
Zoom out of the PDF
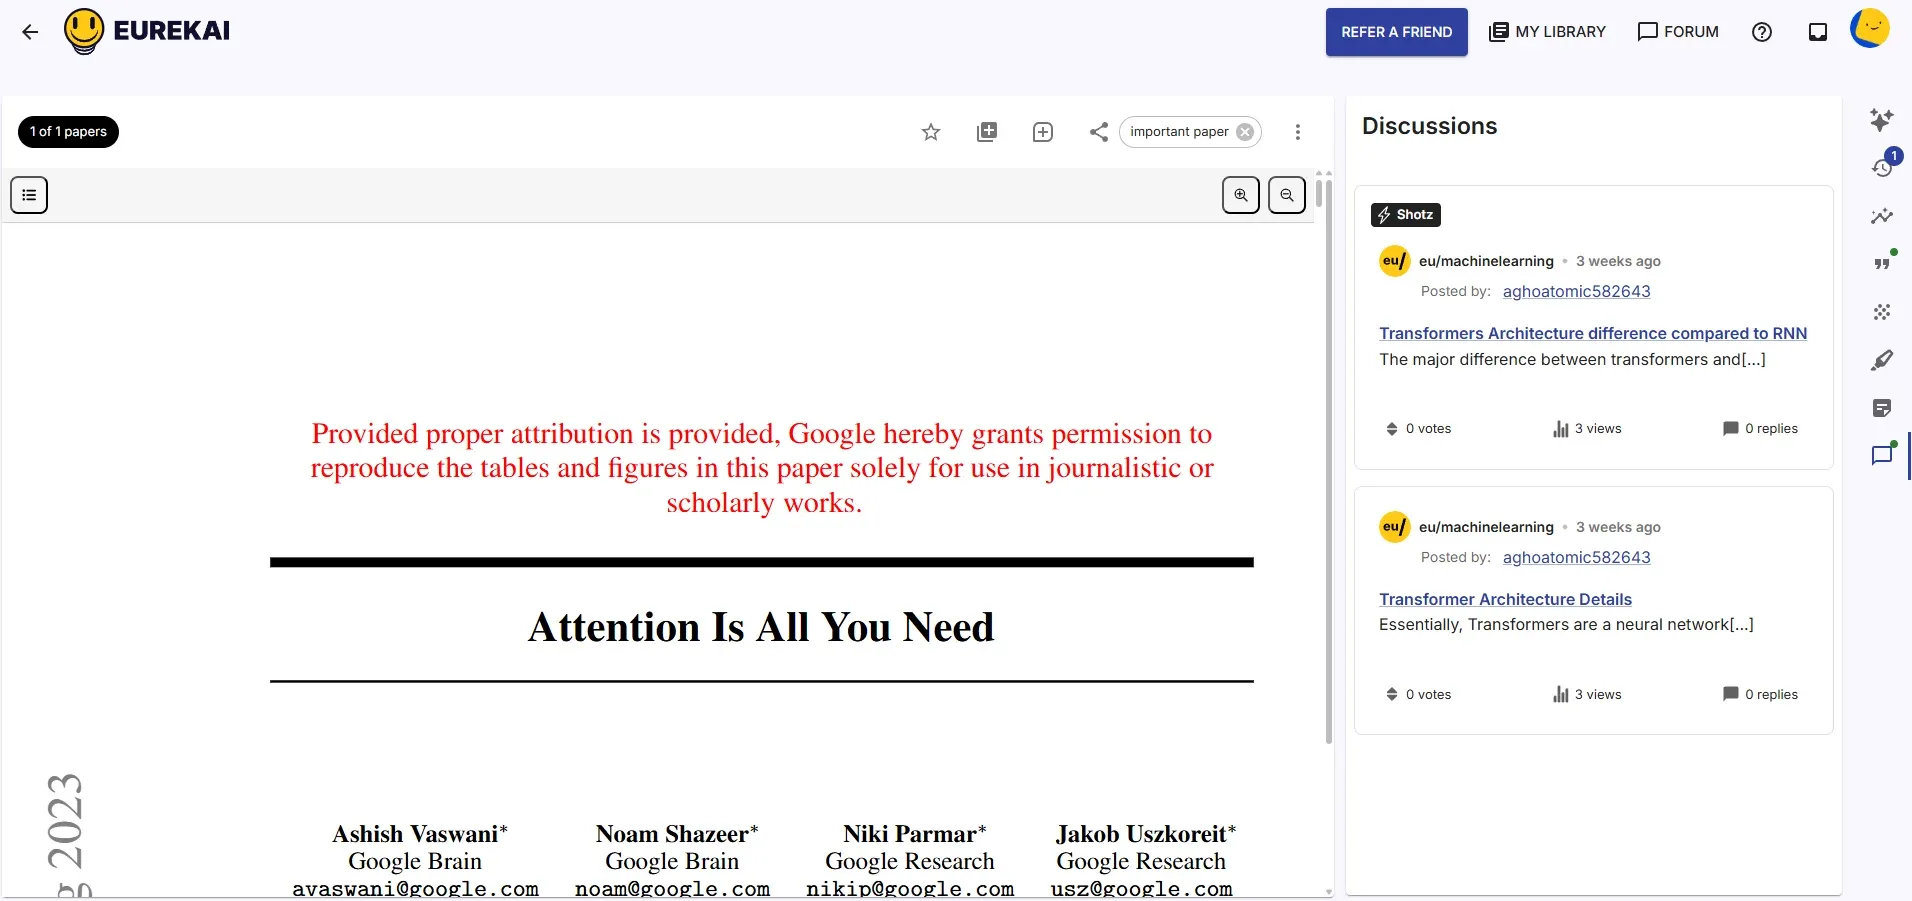click(1286, 195)
